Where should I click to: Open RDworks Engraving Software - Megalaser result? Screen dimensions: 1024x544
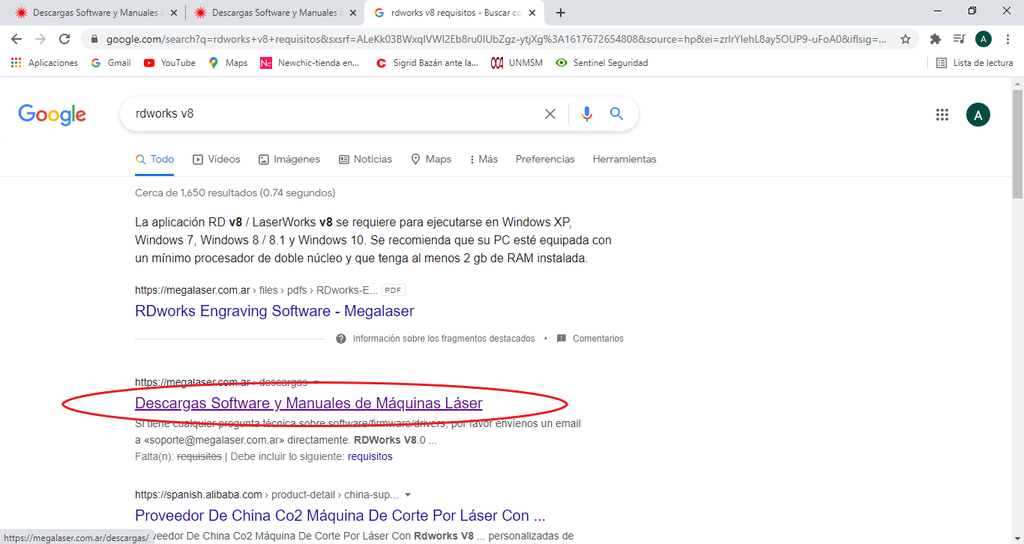pyautogui.click(x=274, y=311)
